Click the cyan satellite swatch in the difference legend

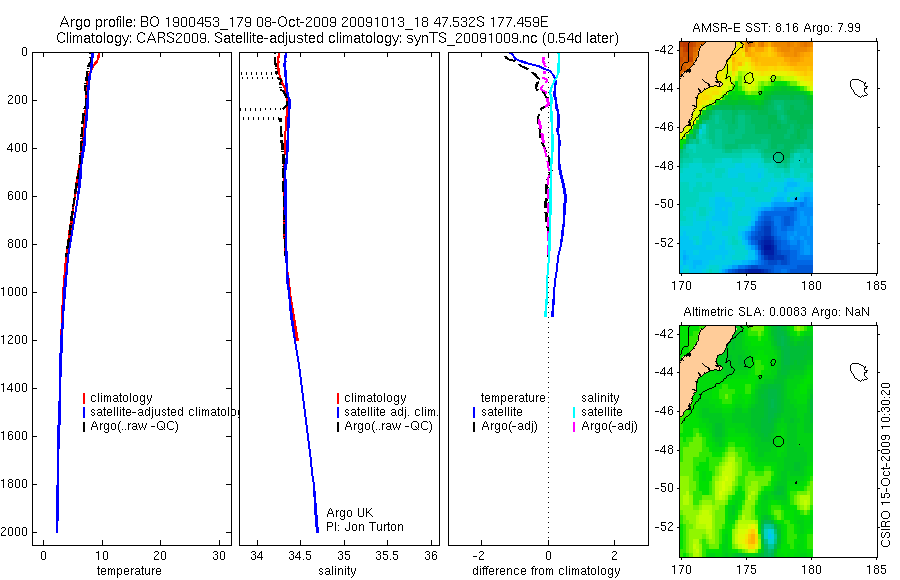[x=574, y=412]
